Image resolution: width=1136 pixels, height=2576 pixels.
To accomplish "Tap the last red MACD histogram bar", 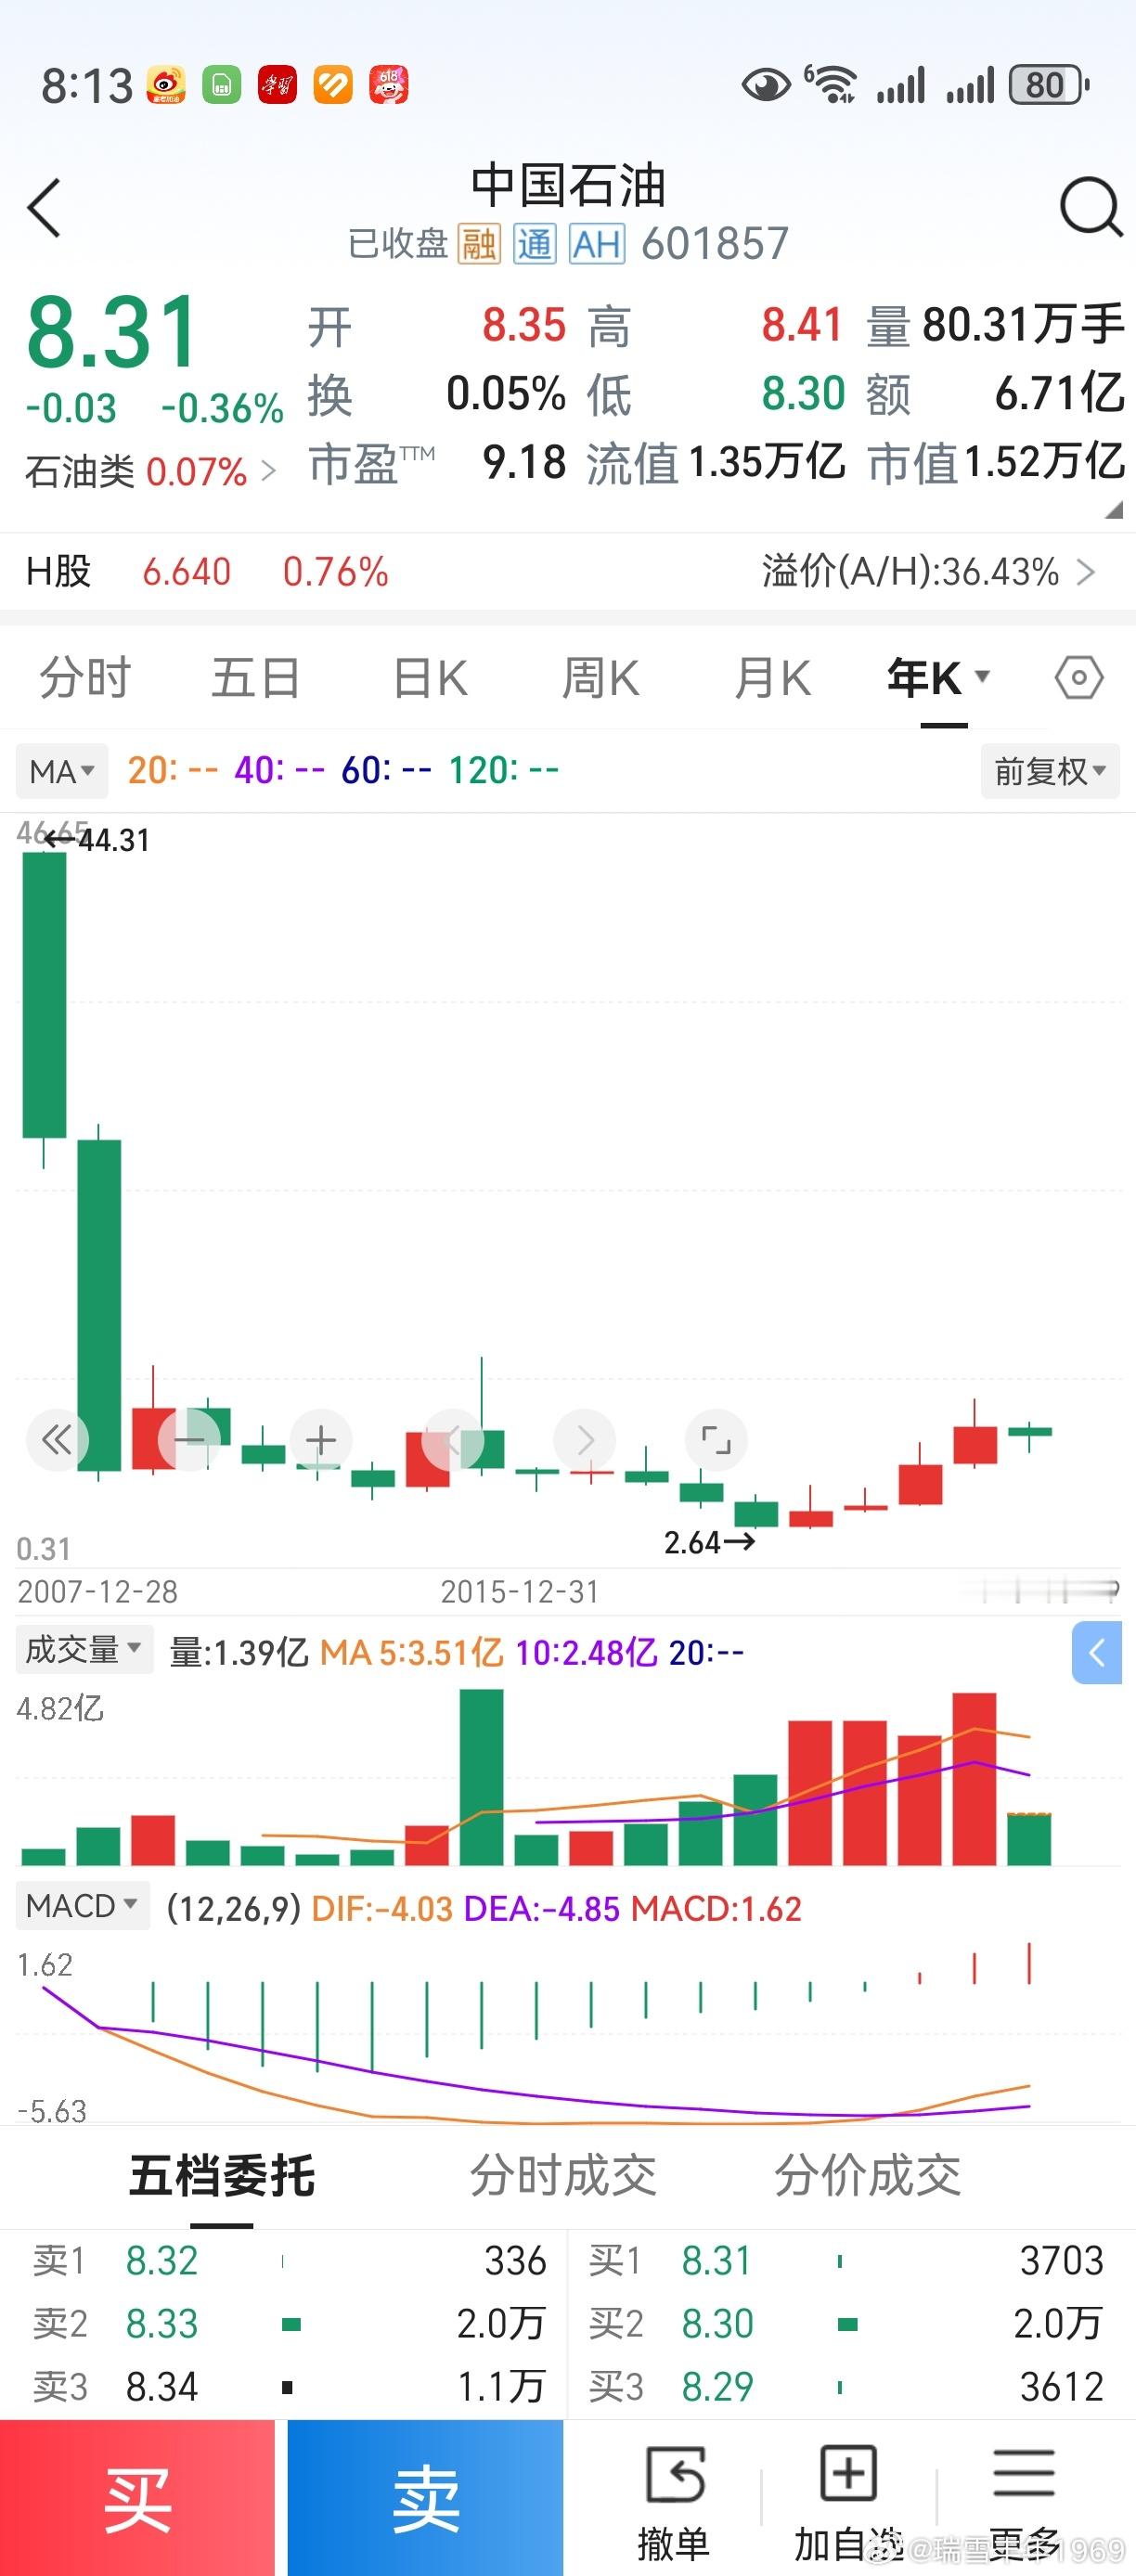I will coord(1029,1963).
